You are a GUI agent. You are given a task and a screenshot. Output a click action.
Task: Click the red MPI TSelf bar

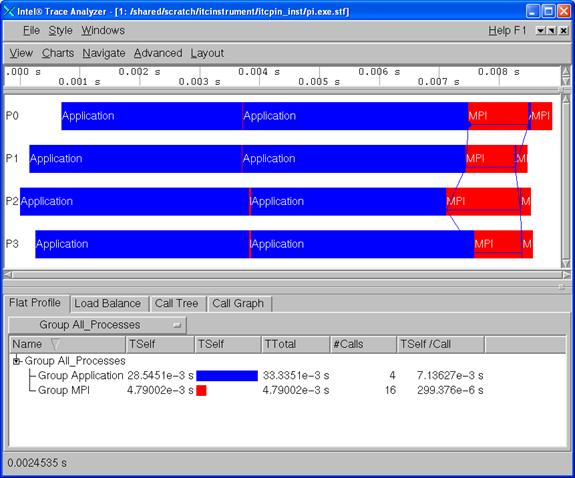point(201,390)
